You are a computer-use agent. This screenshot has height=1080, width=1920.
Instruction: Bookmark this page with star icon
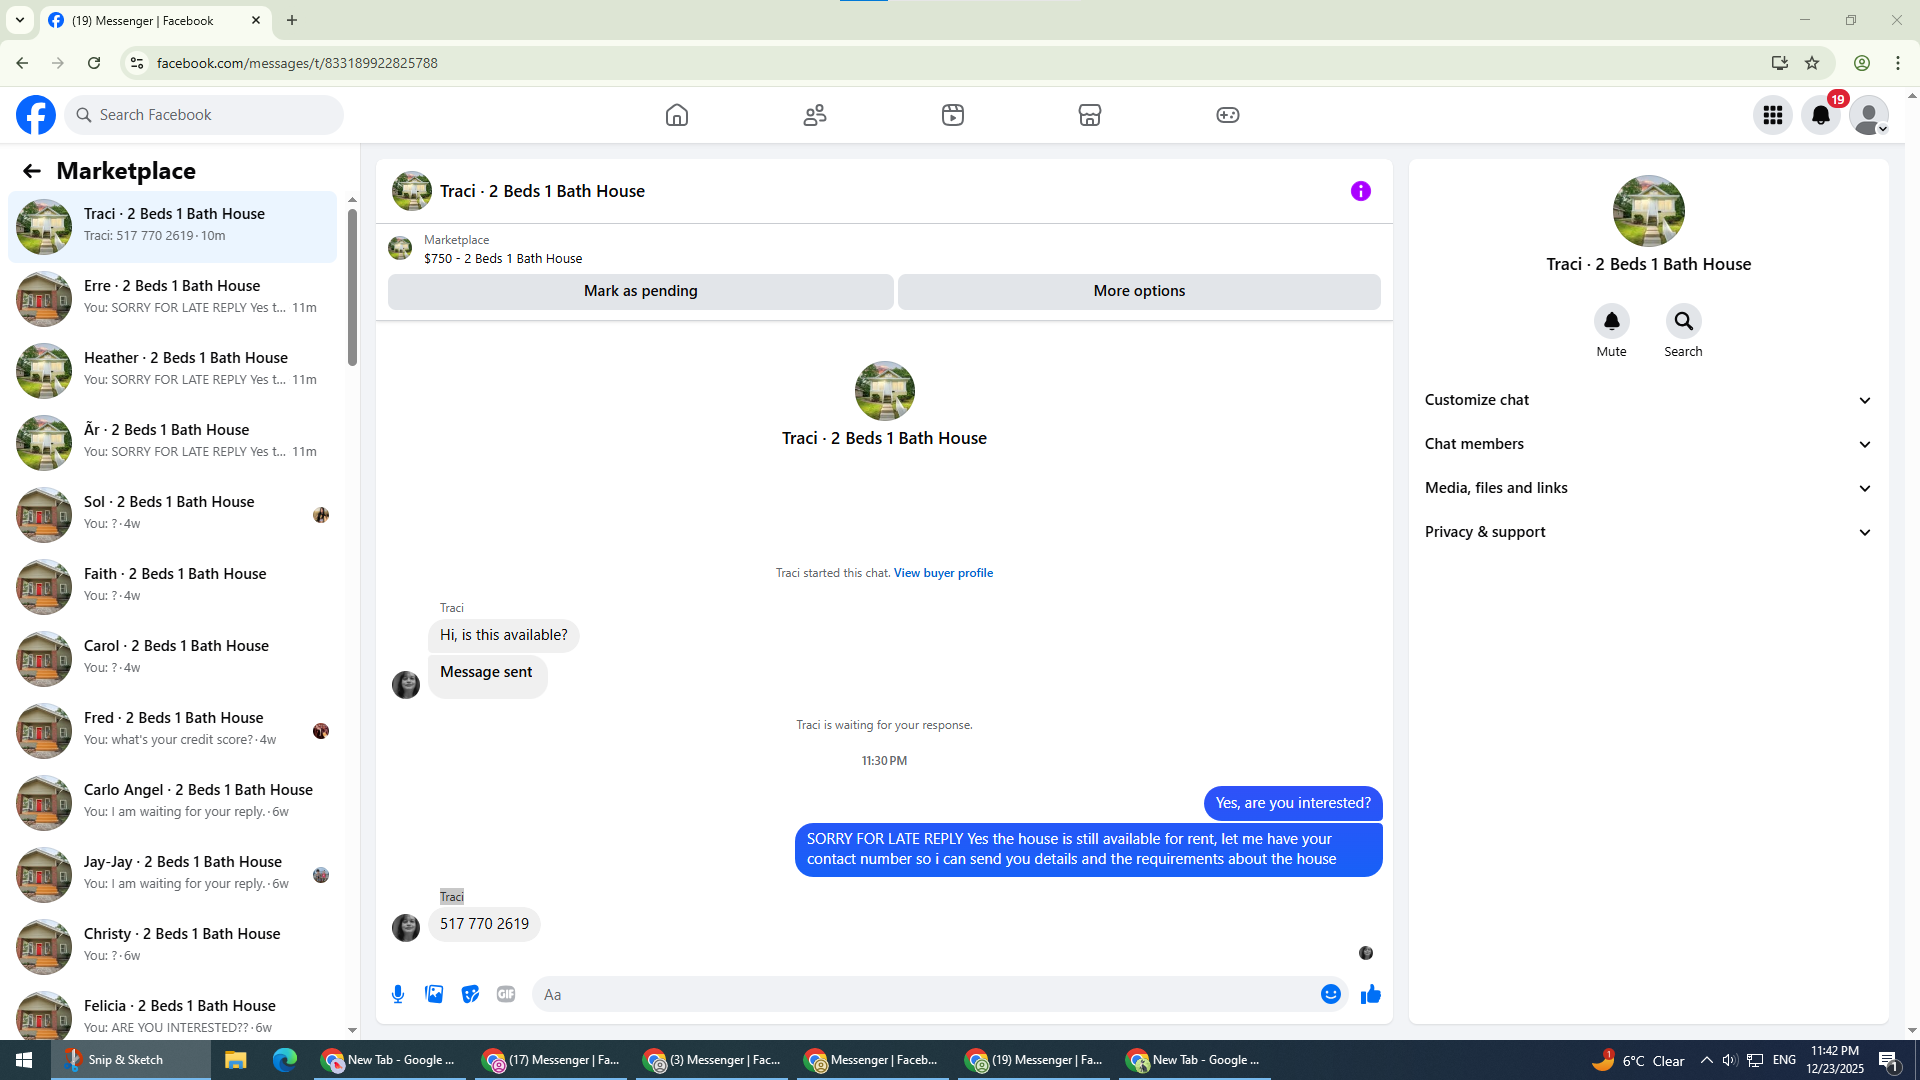(x=1812, y=63)
